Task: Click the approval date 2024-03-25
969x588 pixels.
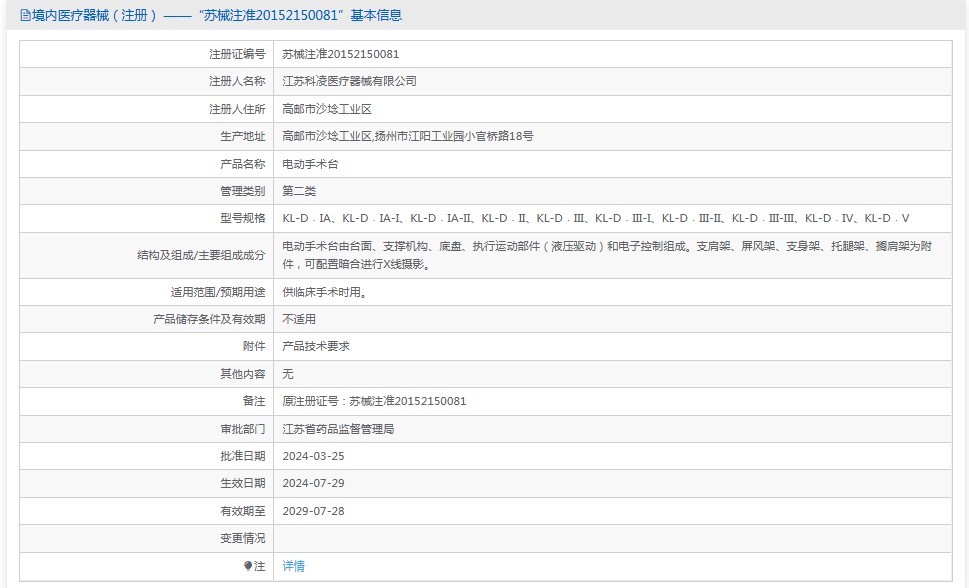Action: pos(313,456)
